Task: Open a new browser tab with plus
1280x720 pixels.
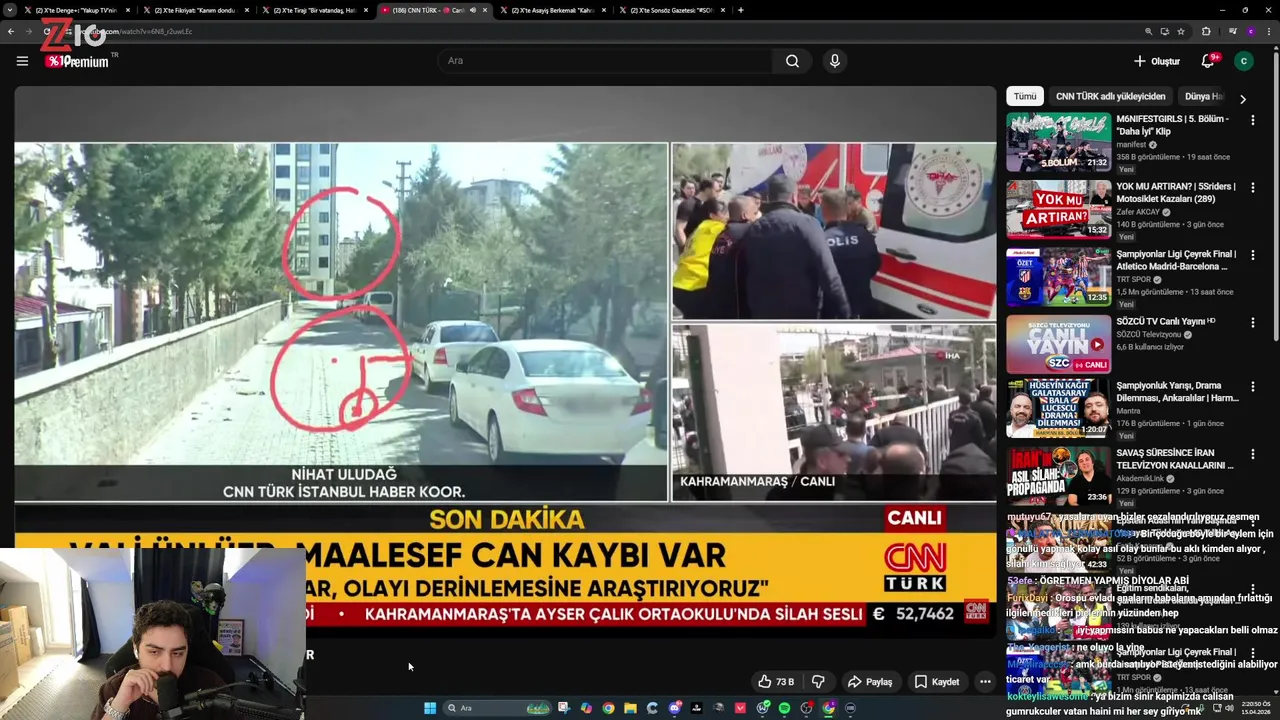Action: 740,10
